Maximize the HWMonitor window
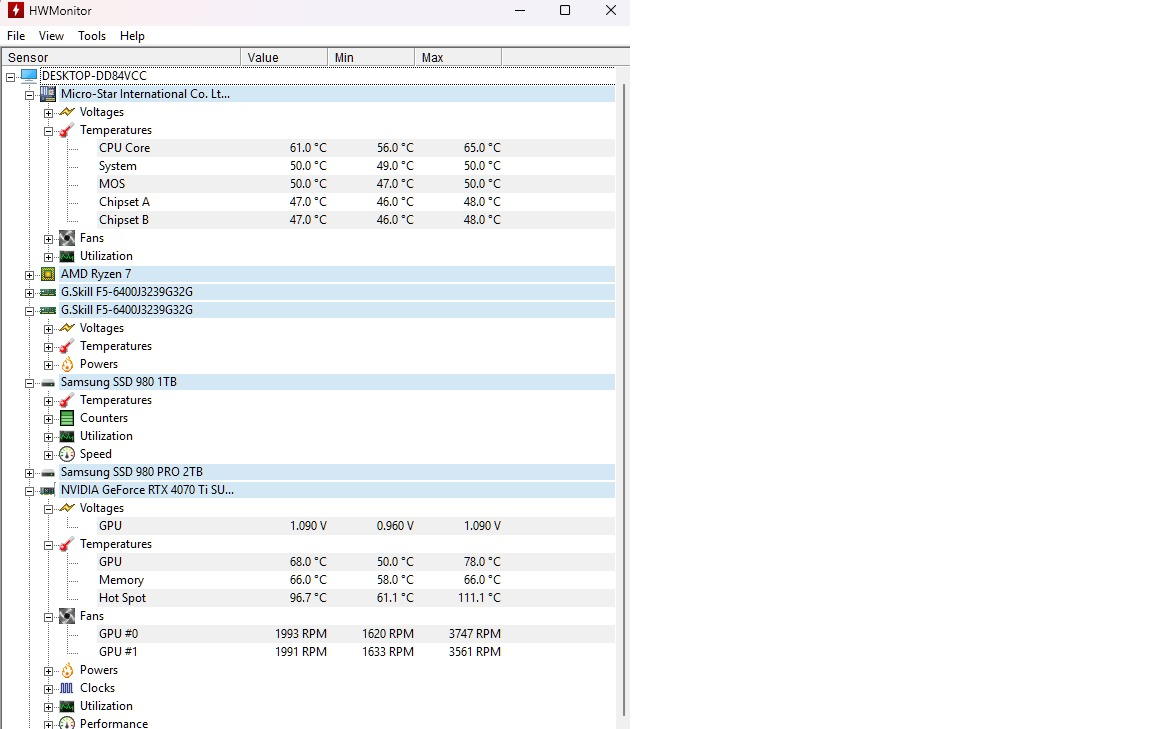Image resolution: width=1152 pixels, height=729 pixels. 565,10
